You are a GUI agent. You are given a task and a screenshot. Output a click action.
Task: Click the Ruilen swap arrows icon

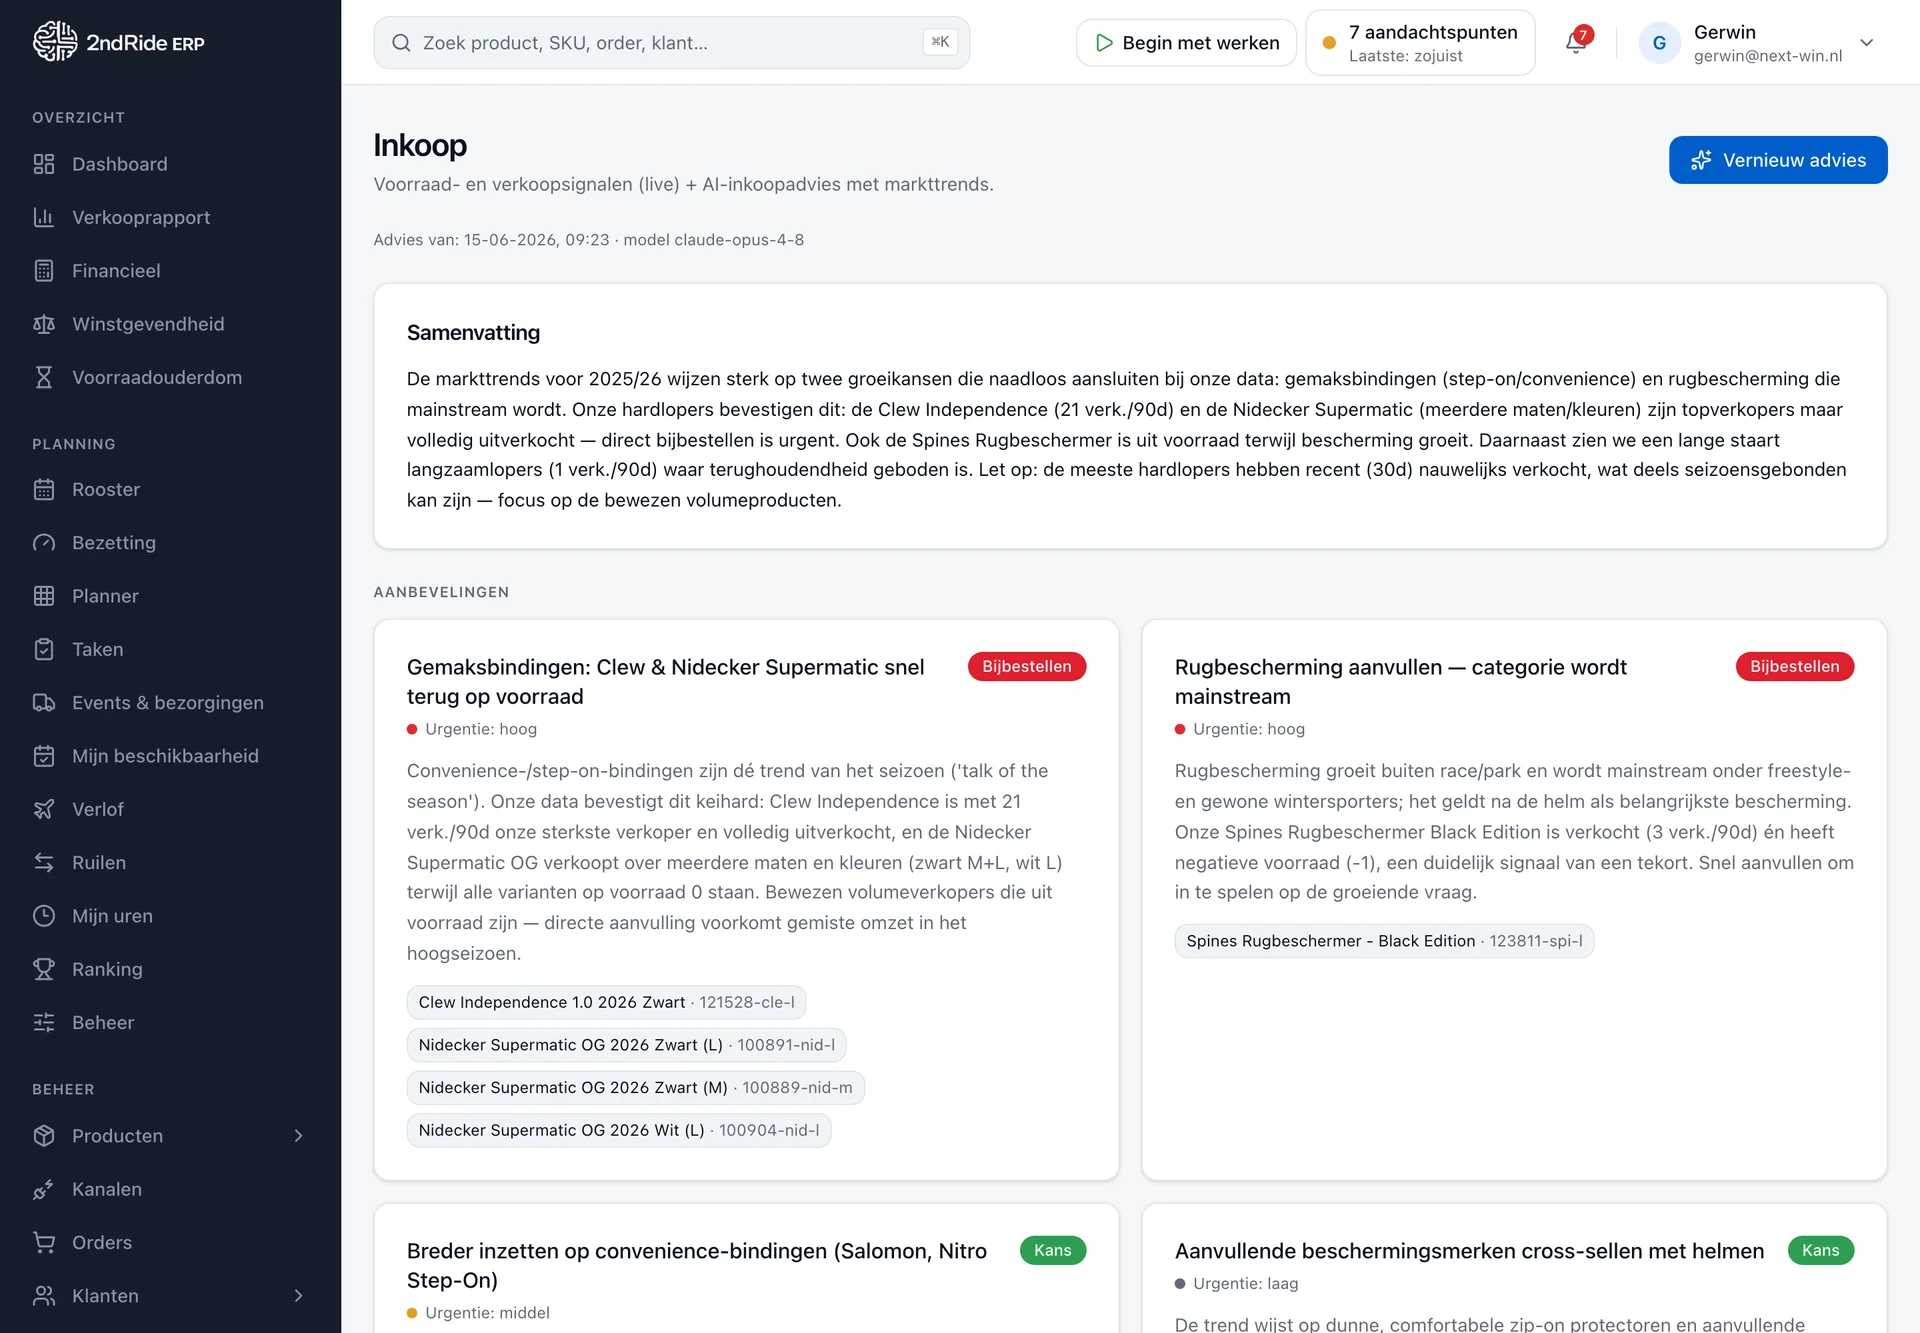[x=44, y=863]
